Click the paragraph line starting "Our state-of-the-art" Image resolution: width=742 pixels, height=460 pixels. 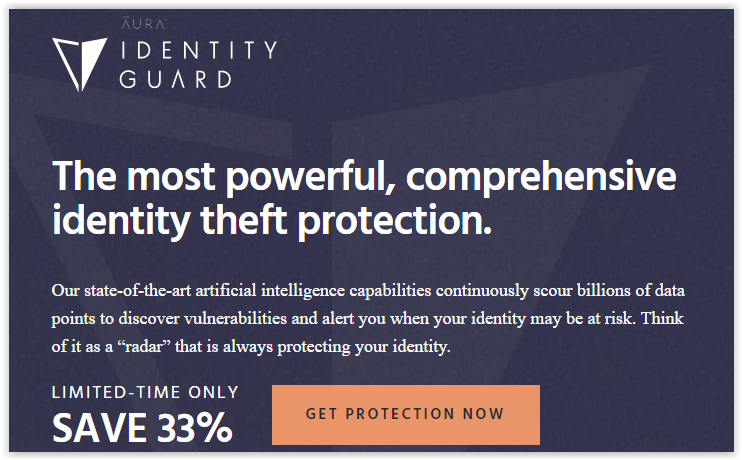[368, 290]
